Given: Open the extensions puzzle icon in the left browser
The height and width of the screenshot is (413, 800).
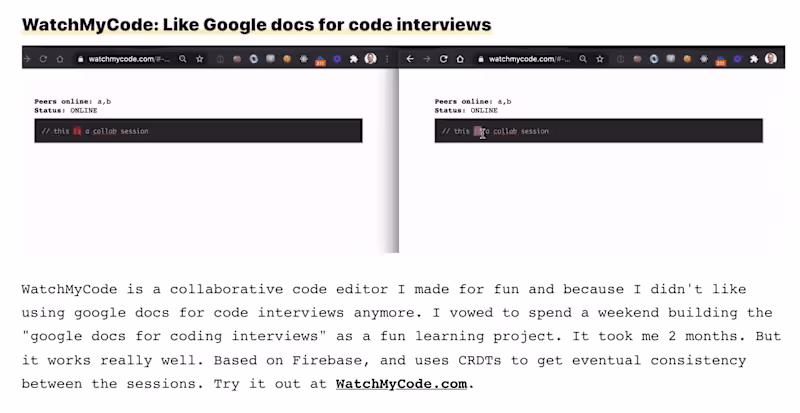Looking at the screenshot, I should pos(353,59).
